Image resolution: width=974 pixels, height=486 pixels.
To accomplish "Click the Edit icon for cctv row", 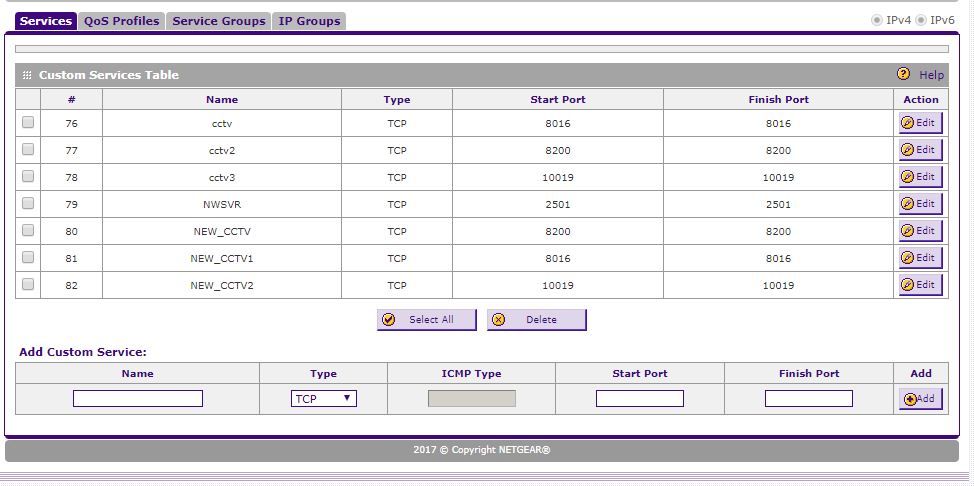I will point(919,123).
